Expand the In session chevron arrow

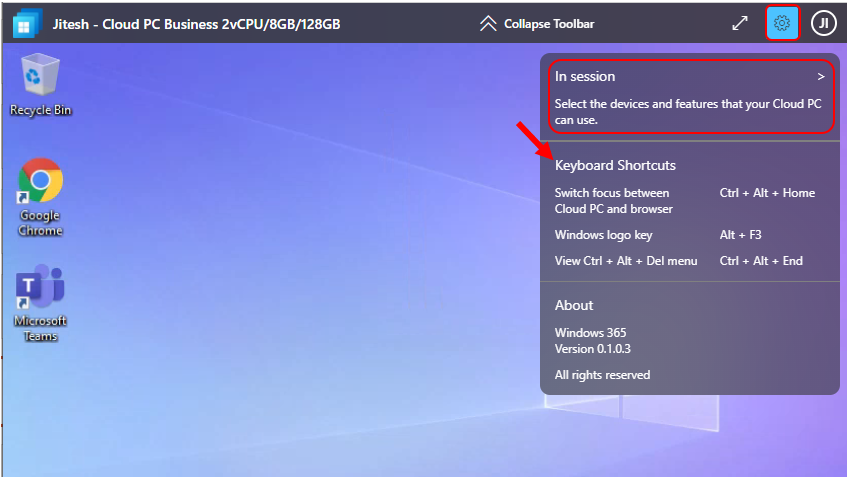point(821,77)
